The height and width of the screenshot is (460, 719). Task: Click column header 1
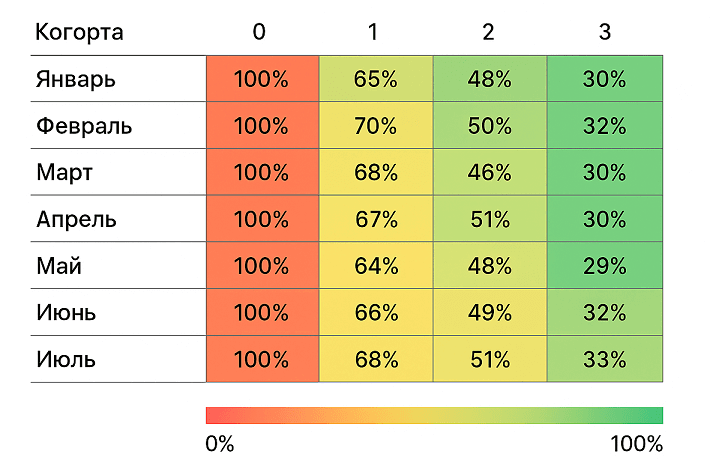[x=373, y=32]
